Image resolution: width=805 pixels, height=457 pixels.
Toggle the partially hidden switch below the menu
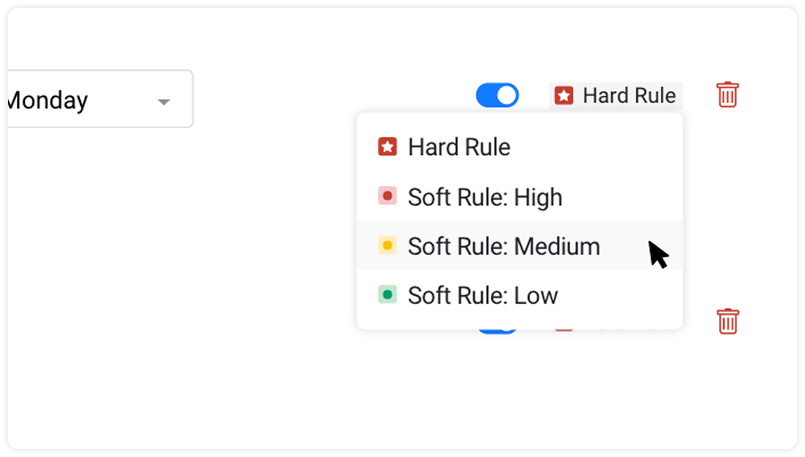497,331
